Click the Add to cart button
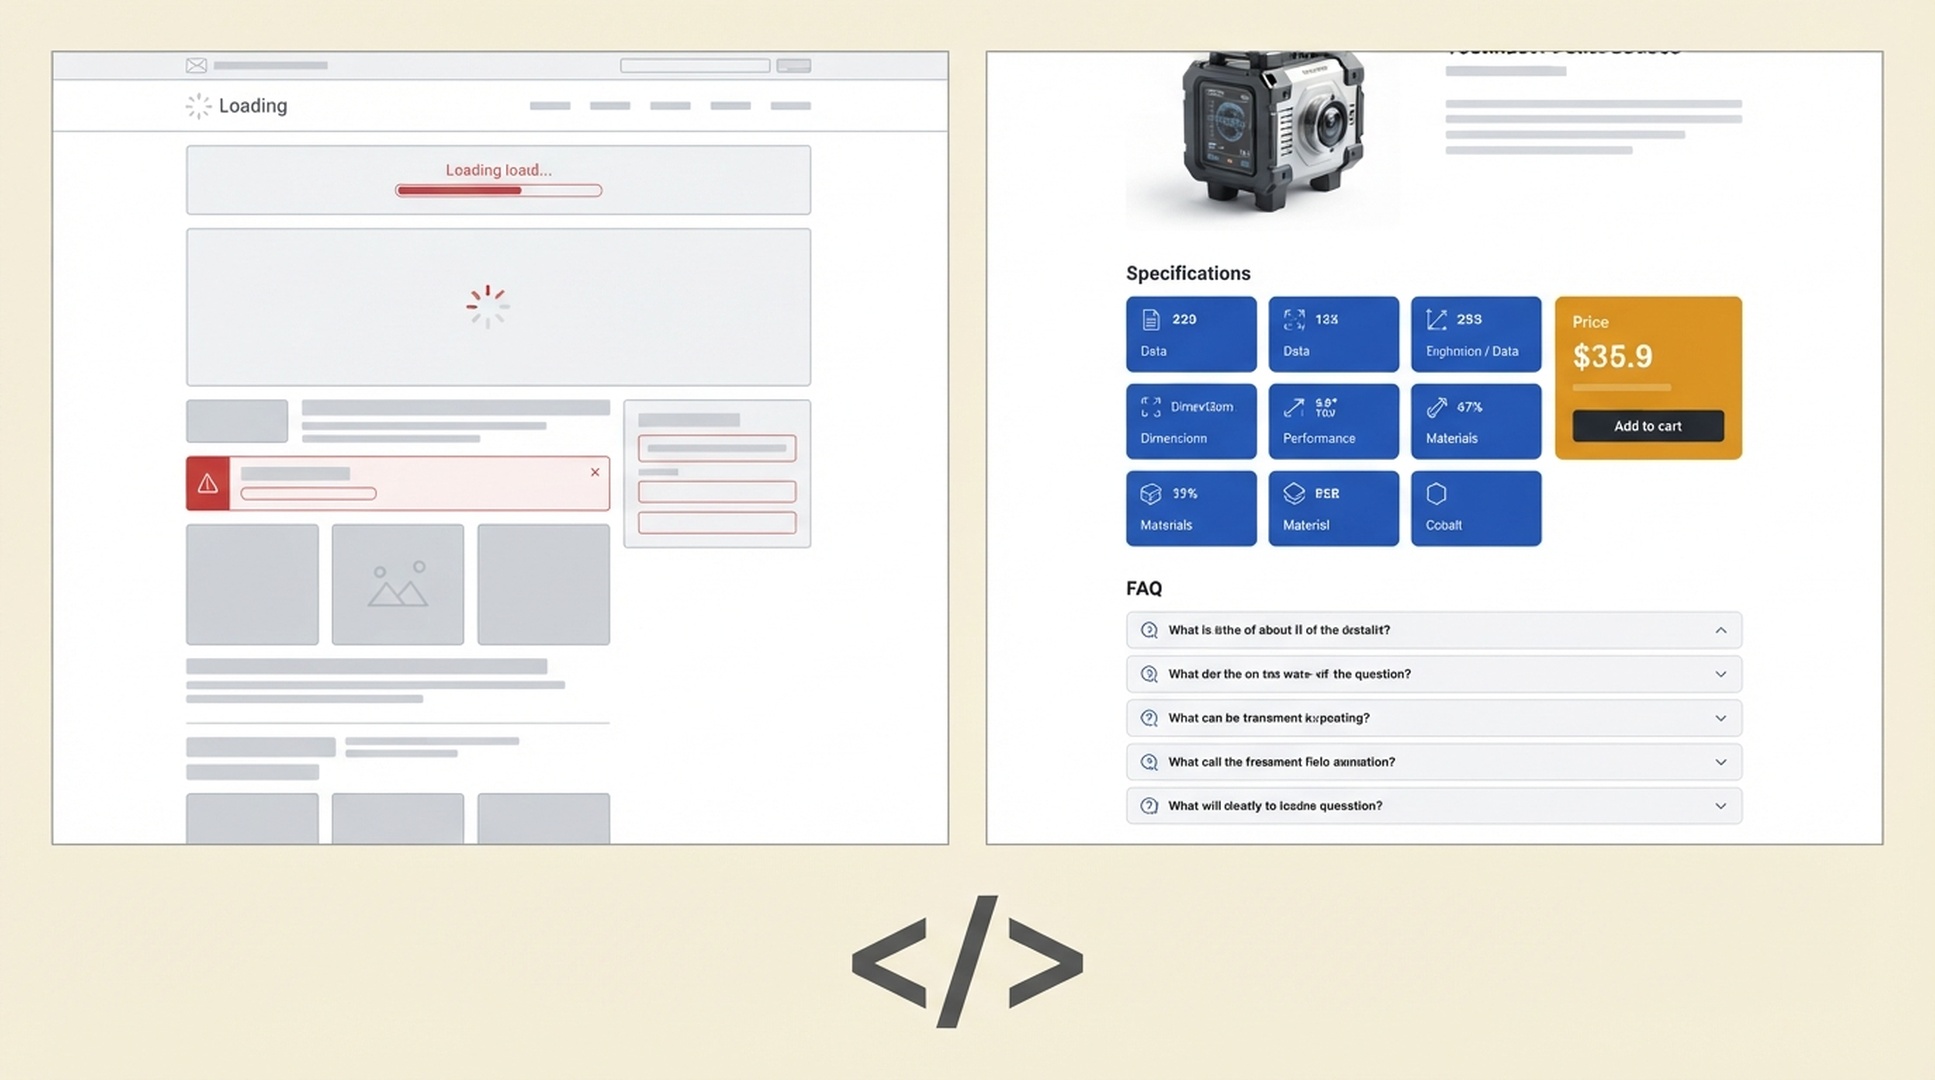This screenshot has height=1080, width=1935. (x=1648, y=426)
